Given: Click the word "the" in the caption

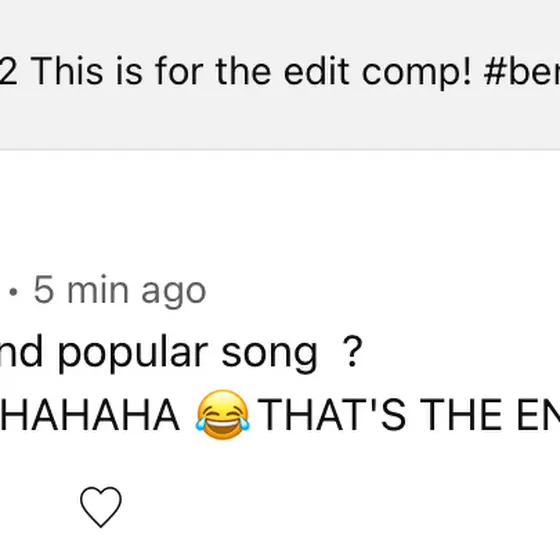Looking at the screenshot, I should pos(243,71).
